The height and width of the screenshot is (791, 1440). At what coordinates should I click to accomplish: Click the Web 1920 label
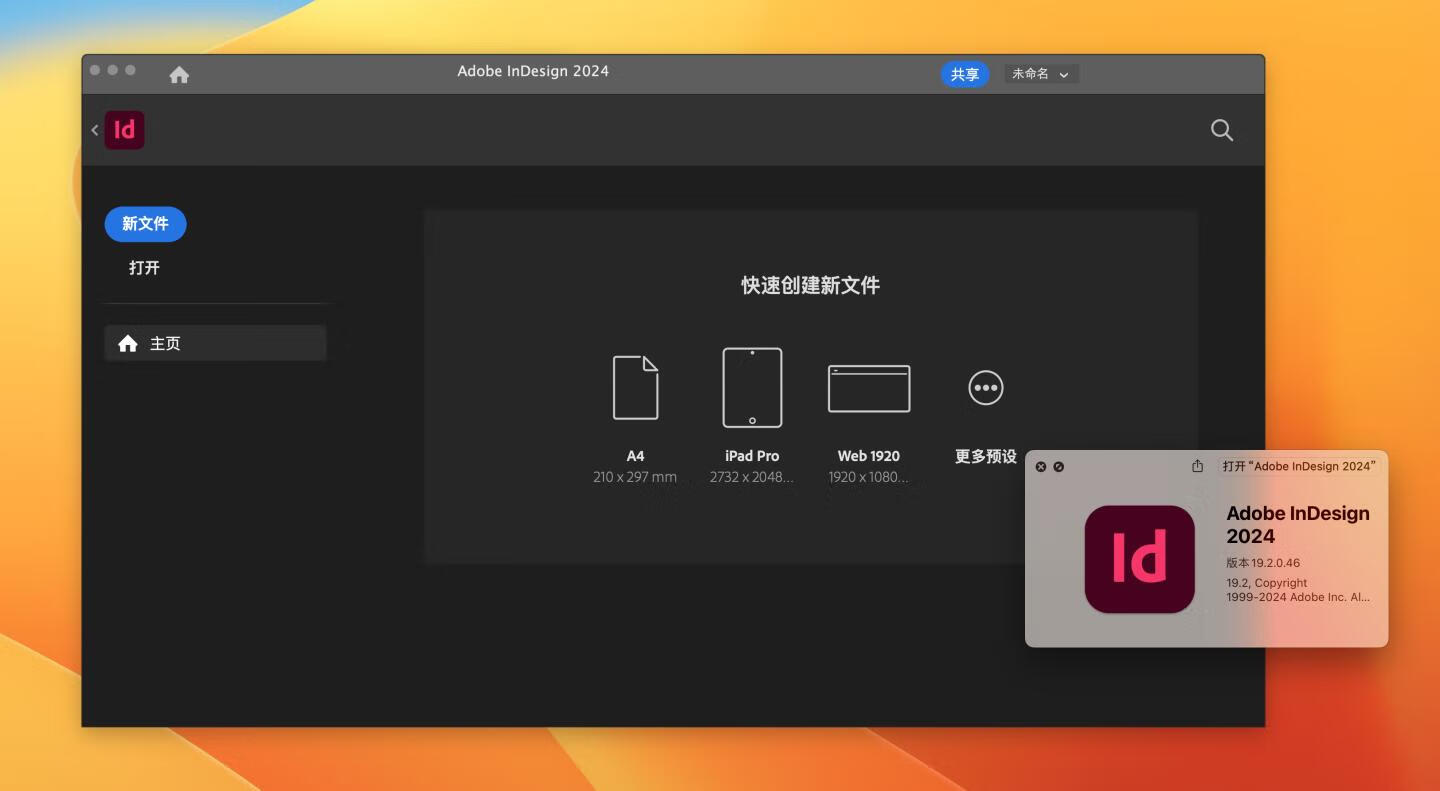point(869,456)
